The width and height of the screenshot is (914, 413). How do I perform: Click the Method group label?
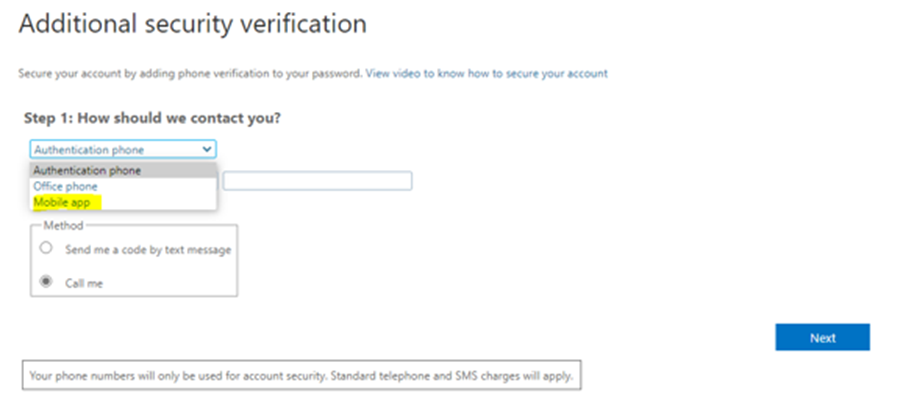[x=63, y=226]
